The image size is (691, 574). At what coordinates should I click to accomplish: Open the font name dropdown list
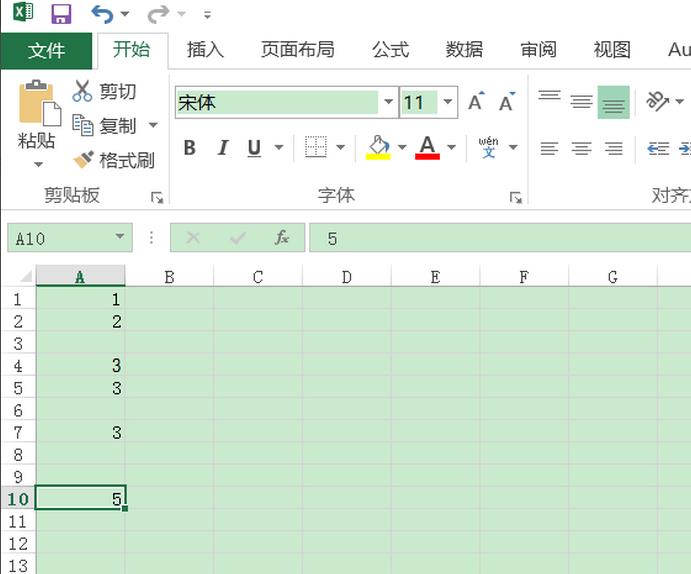point(388,102)
